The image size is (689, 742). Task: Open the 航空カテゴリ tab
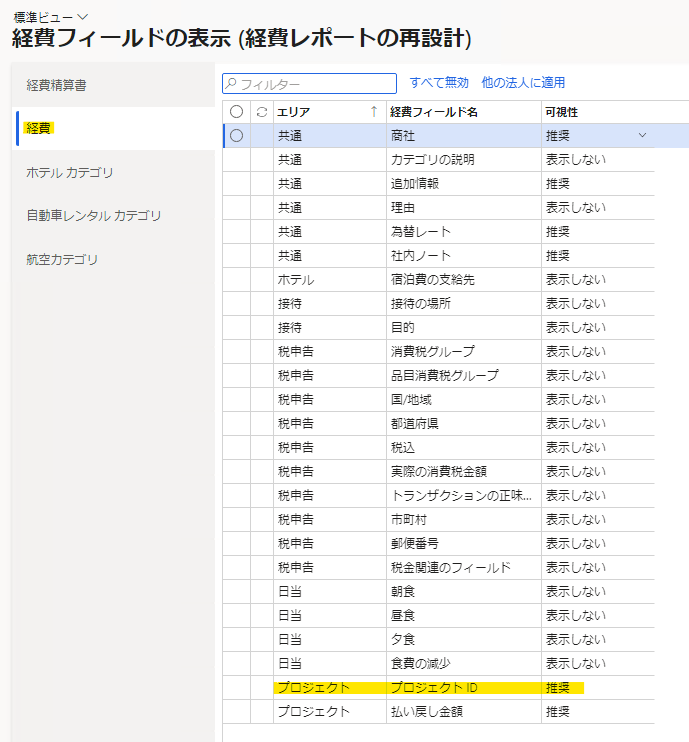[113, 259]
